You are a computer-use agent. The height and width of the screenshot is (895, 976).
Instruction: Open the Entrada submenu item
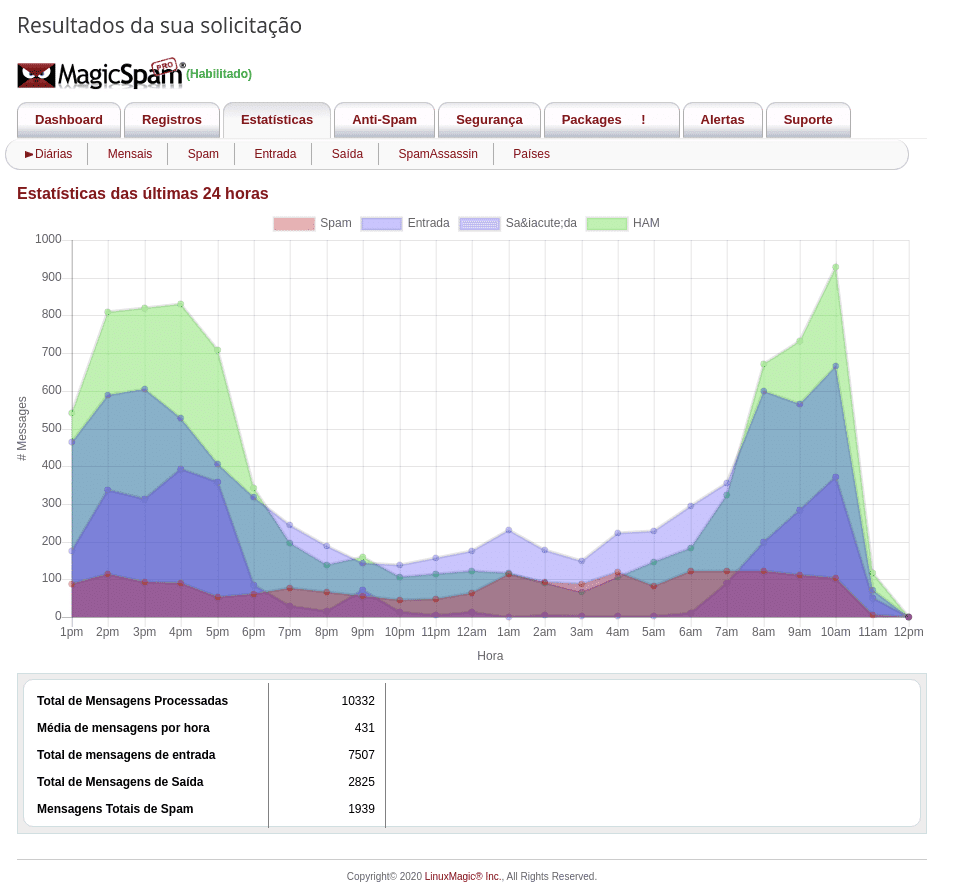275,154
